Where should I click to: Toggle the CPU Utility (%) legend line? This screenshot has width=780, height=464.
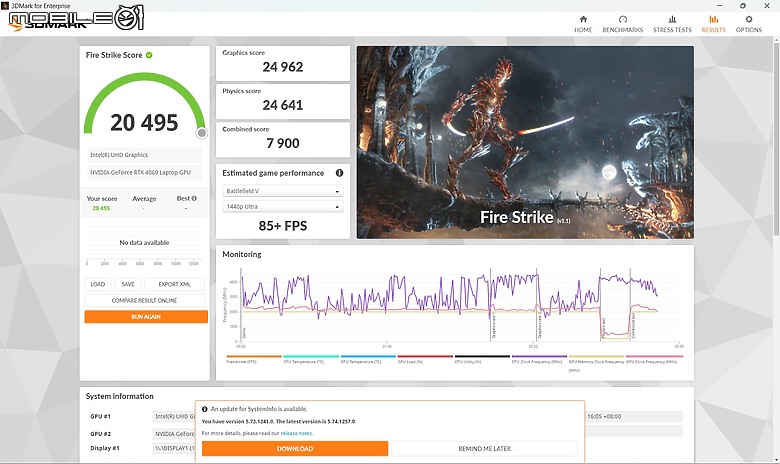tap(482, 359)
